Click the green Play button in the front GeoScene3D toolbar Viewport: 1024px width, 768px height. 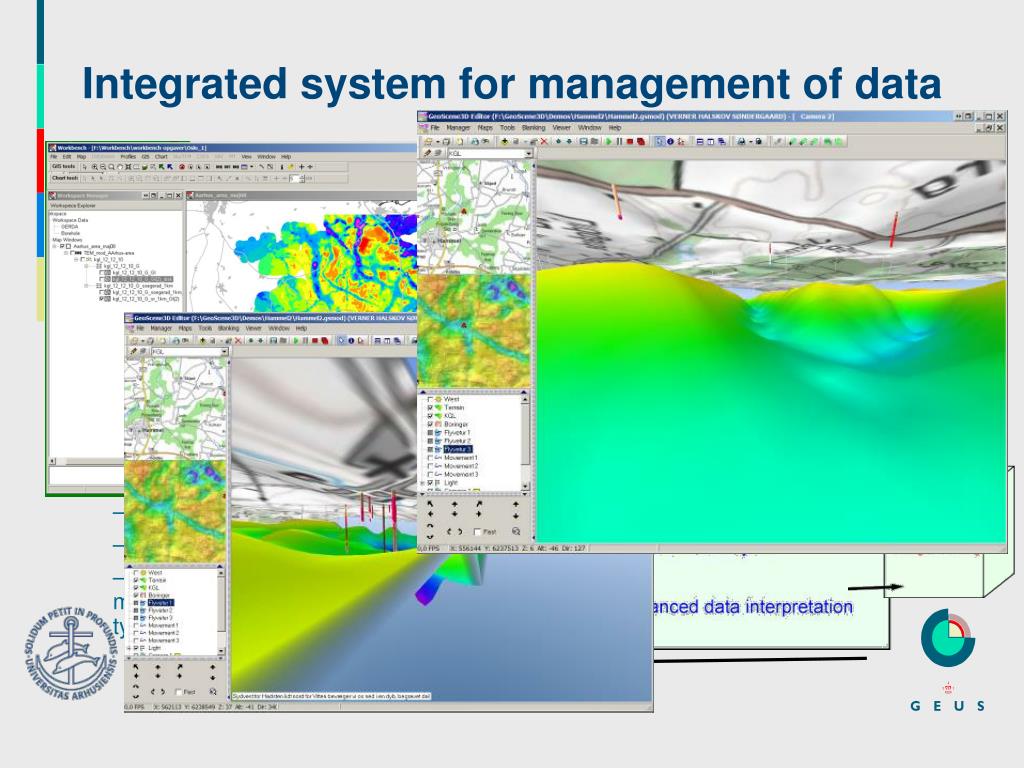(609, 141)
